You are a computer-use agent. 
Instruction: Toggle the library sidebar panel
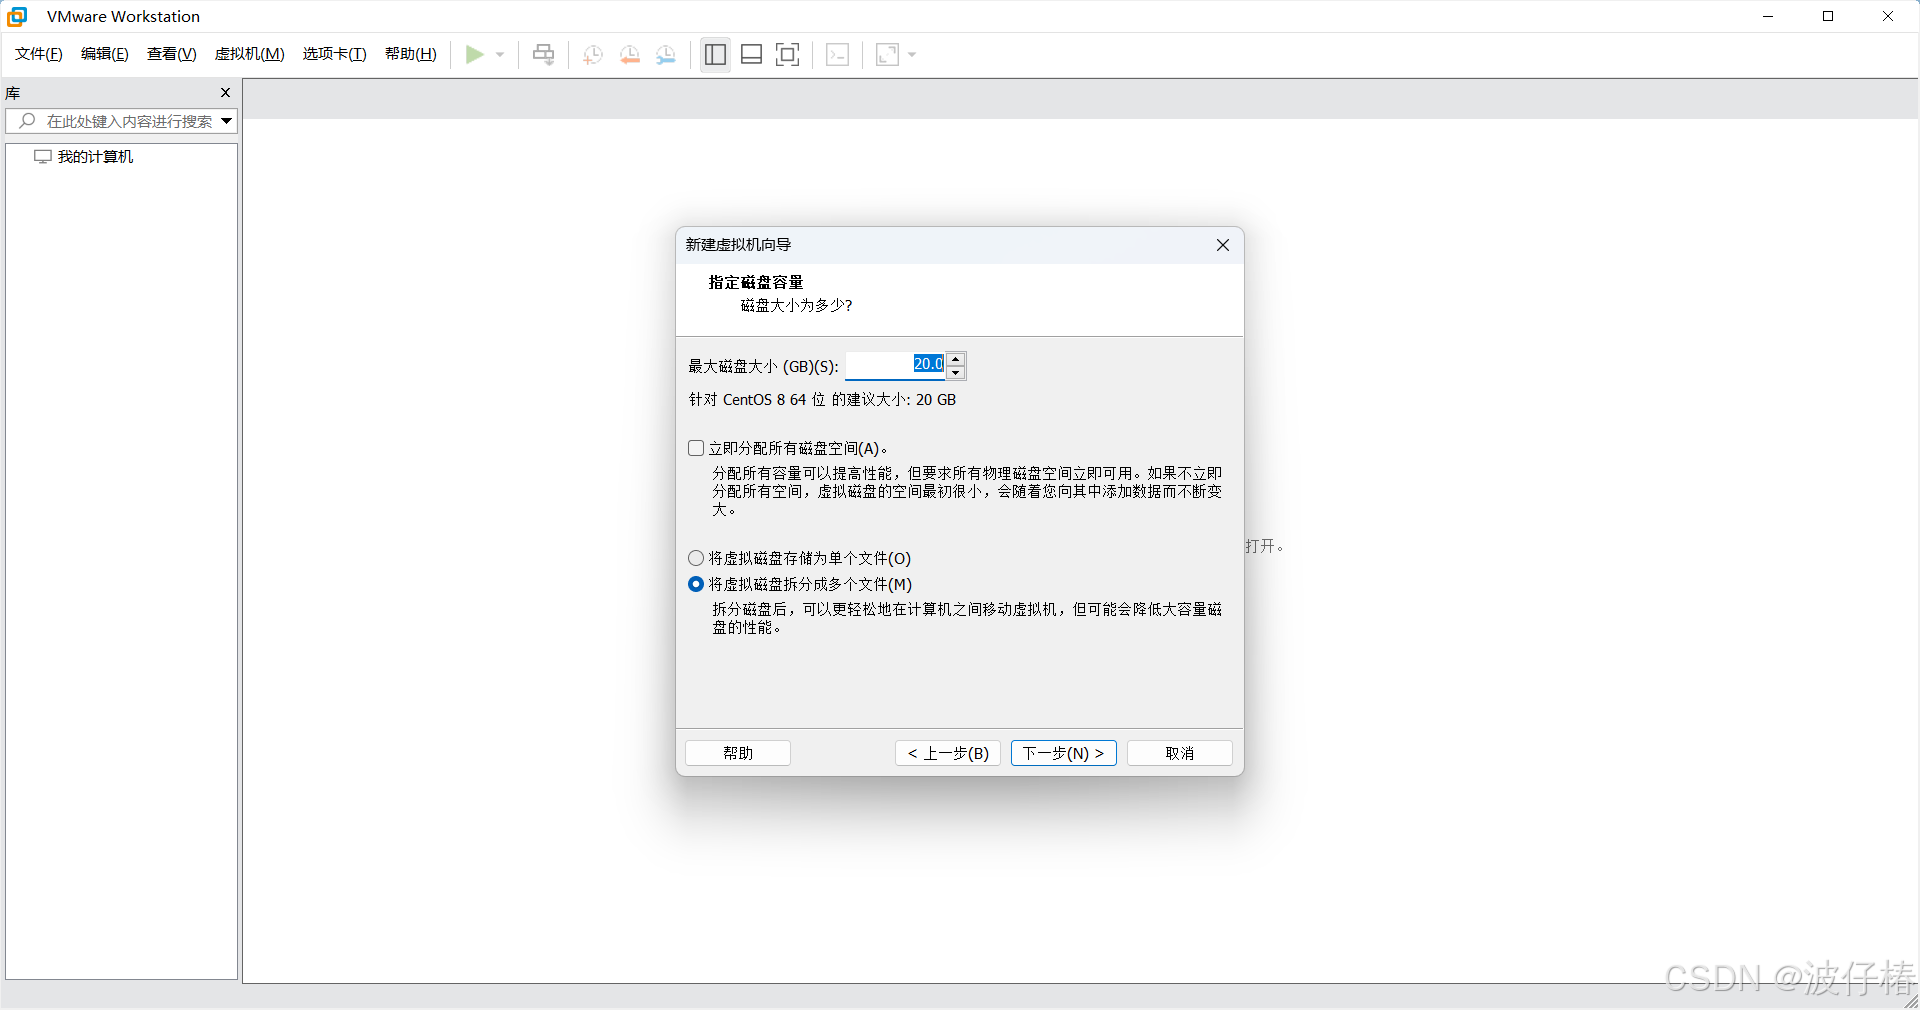point(714,55)
